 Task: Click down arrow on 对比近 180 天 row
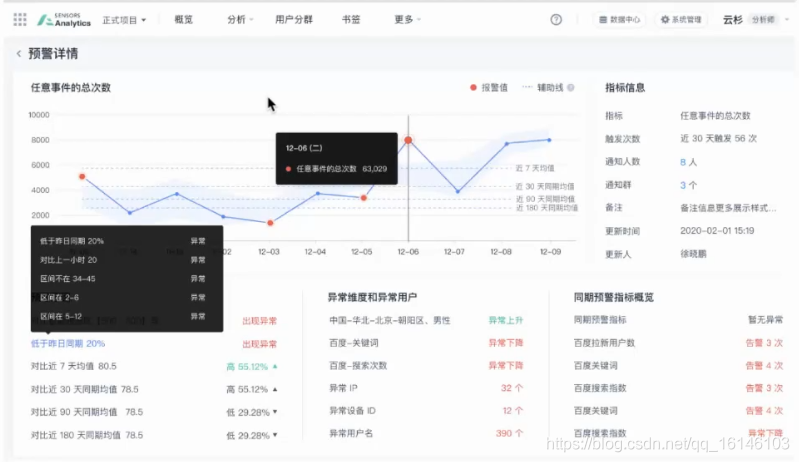(x=275, y=435)
